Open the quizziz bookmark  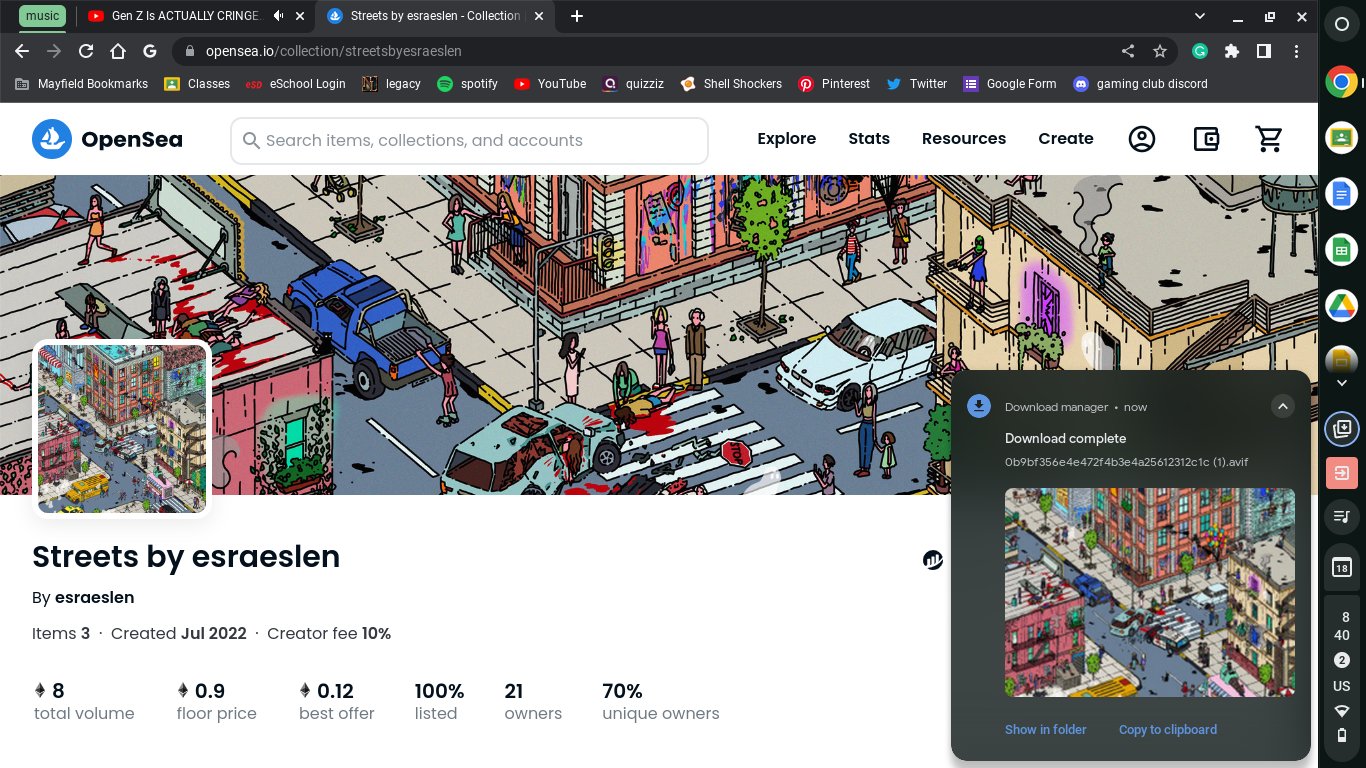(x=634, y=84)
